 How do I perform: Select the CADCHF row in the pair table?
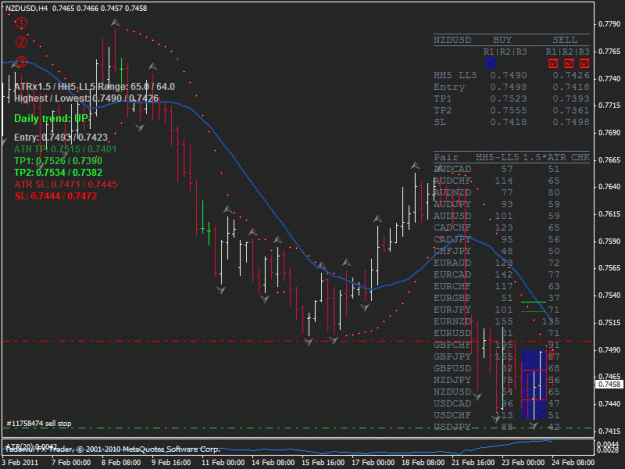(497, 228)
